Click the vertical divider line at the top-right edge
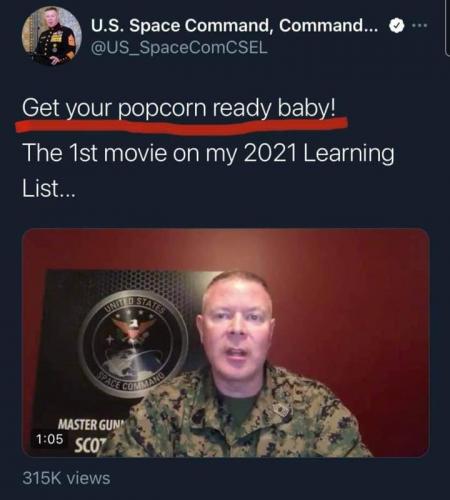This screenshot has height=500, width=450. tap(447, 28)
